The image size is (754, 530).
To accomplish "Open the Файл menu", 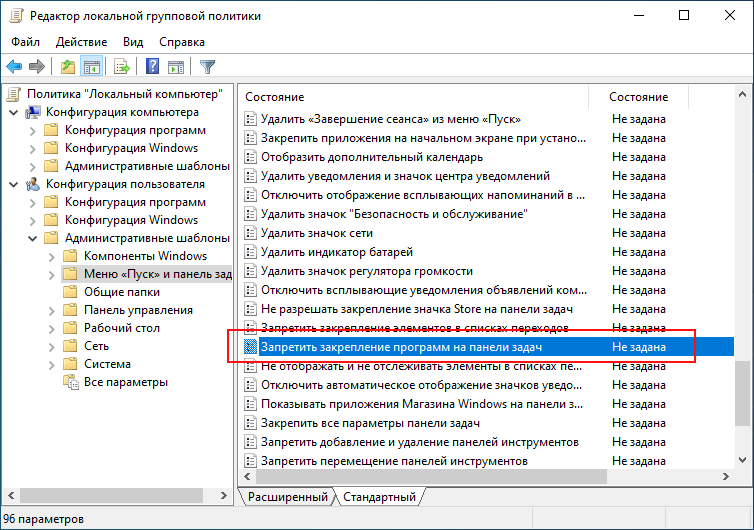I will pos(25,42).
